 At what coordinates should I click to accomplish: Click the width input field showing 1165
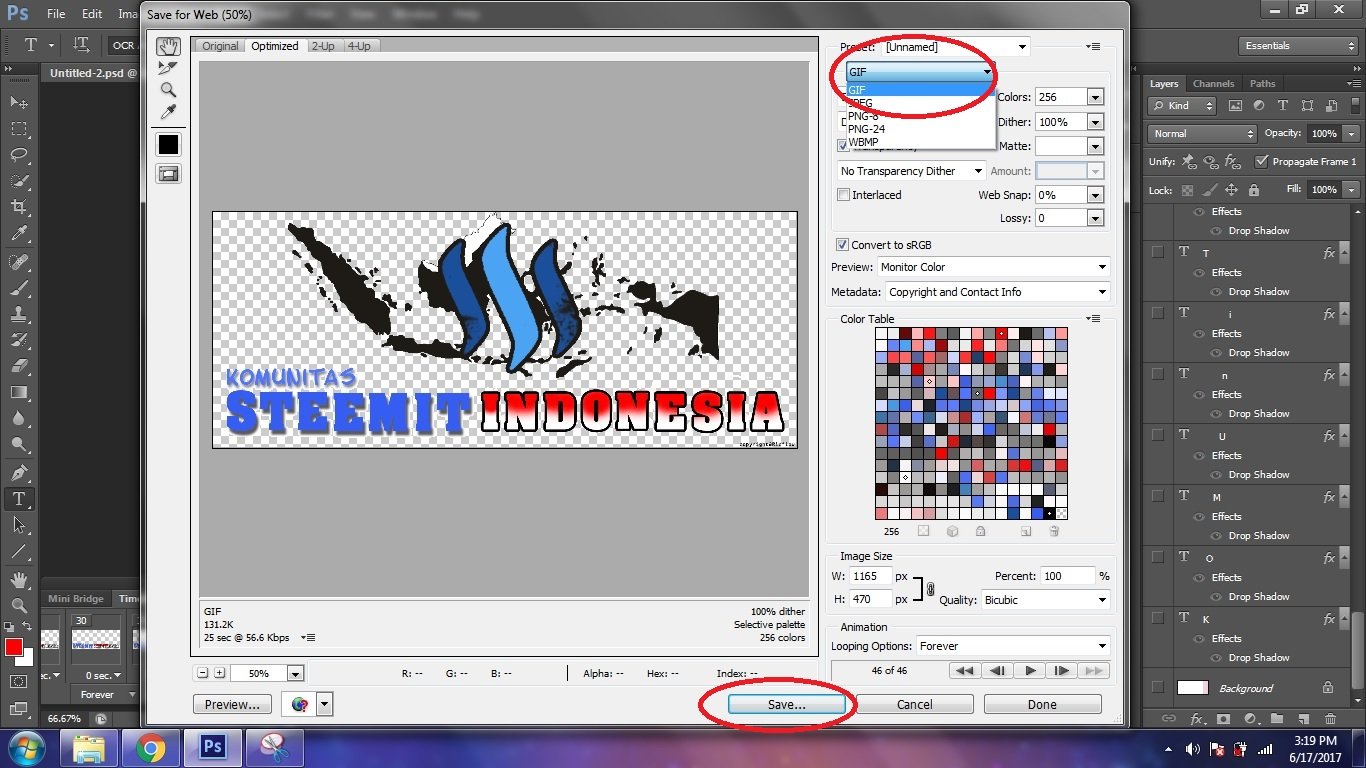[869, 576]
